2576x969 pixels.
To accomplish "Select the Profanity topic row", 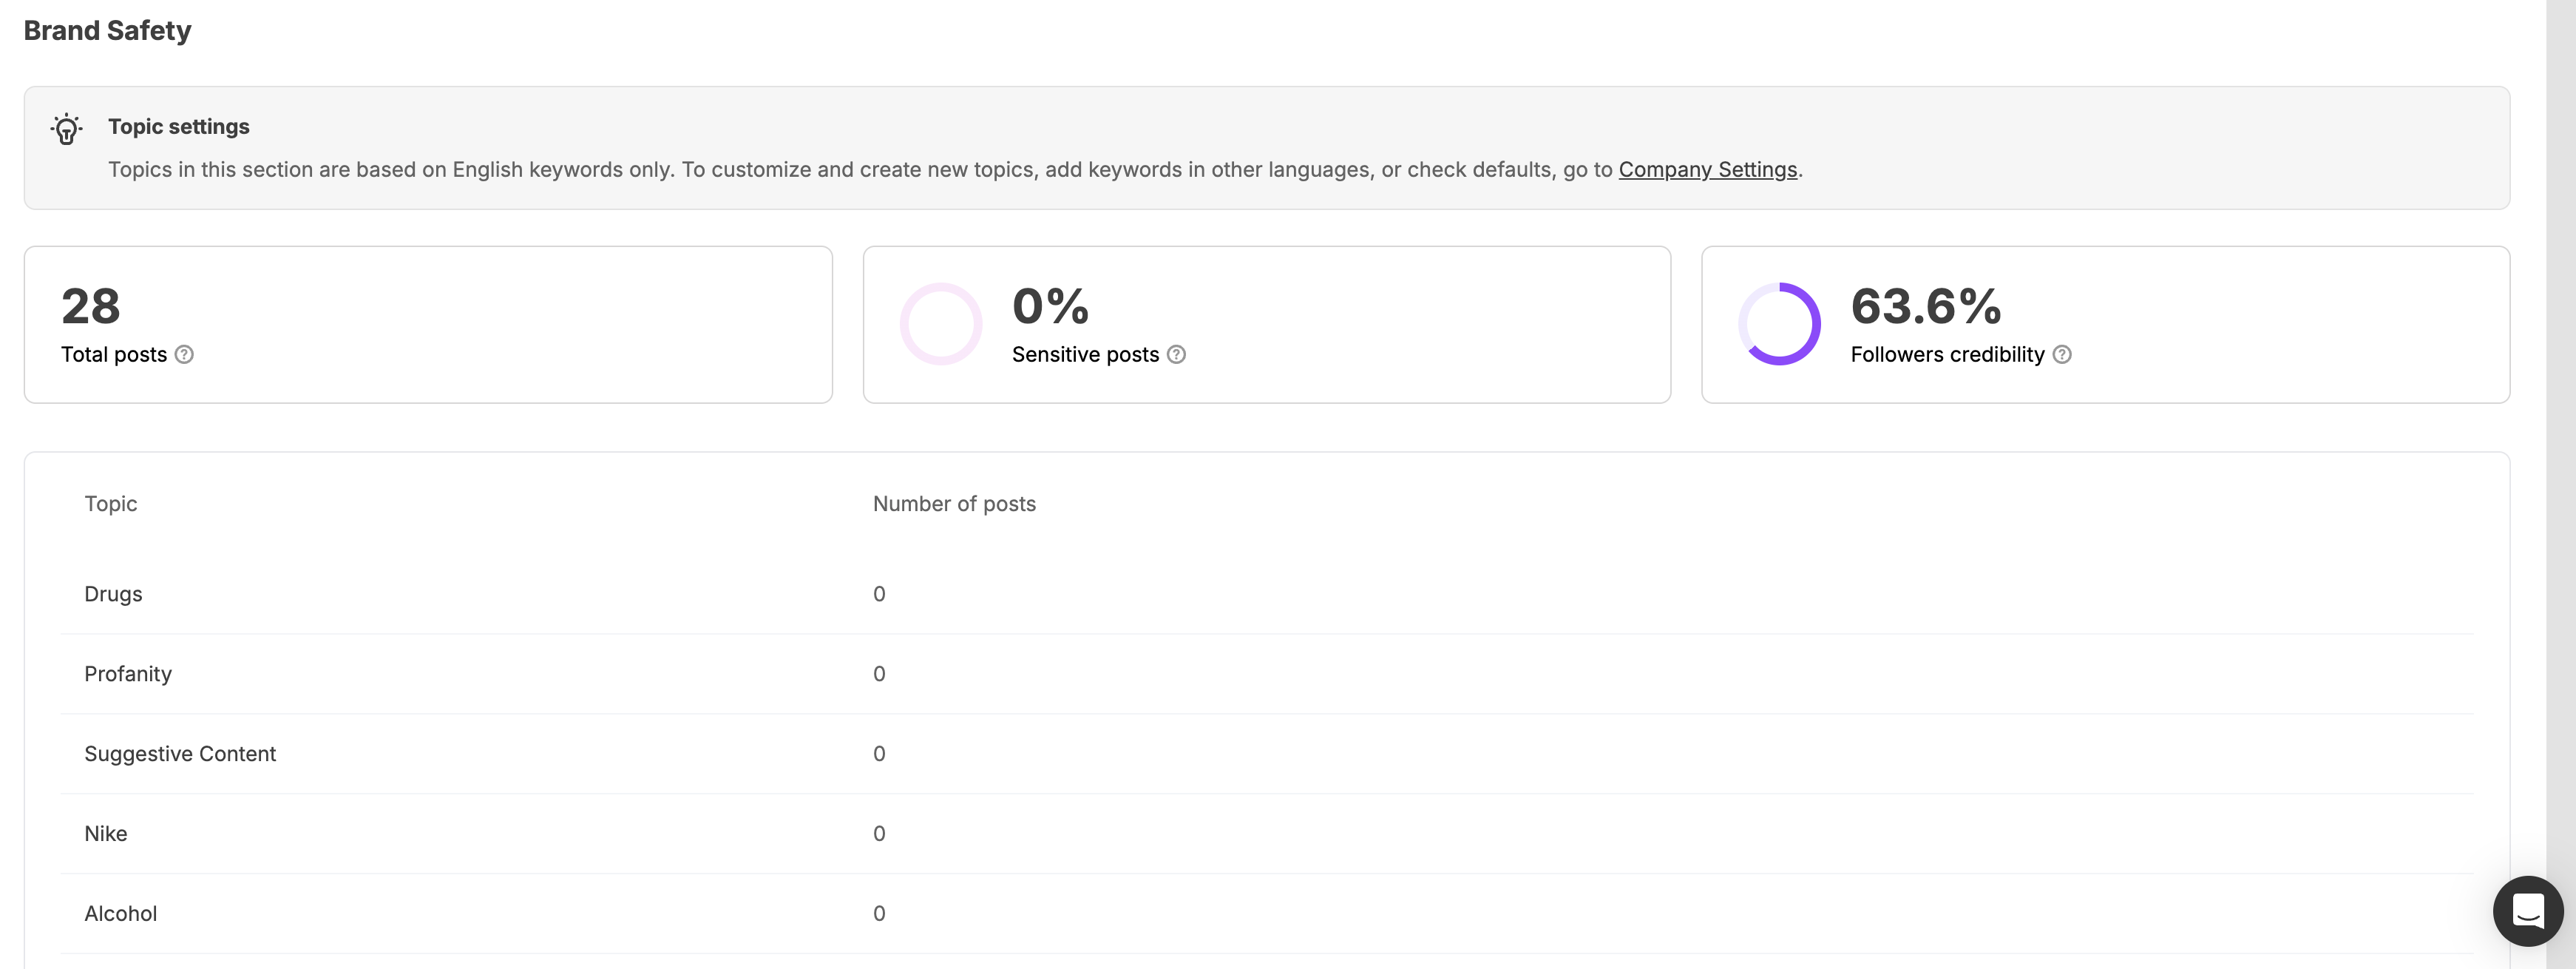I will 1266,674.
